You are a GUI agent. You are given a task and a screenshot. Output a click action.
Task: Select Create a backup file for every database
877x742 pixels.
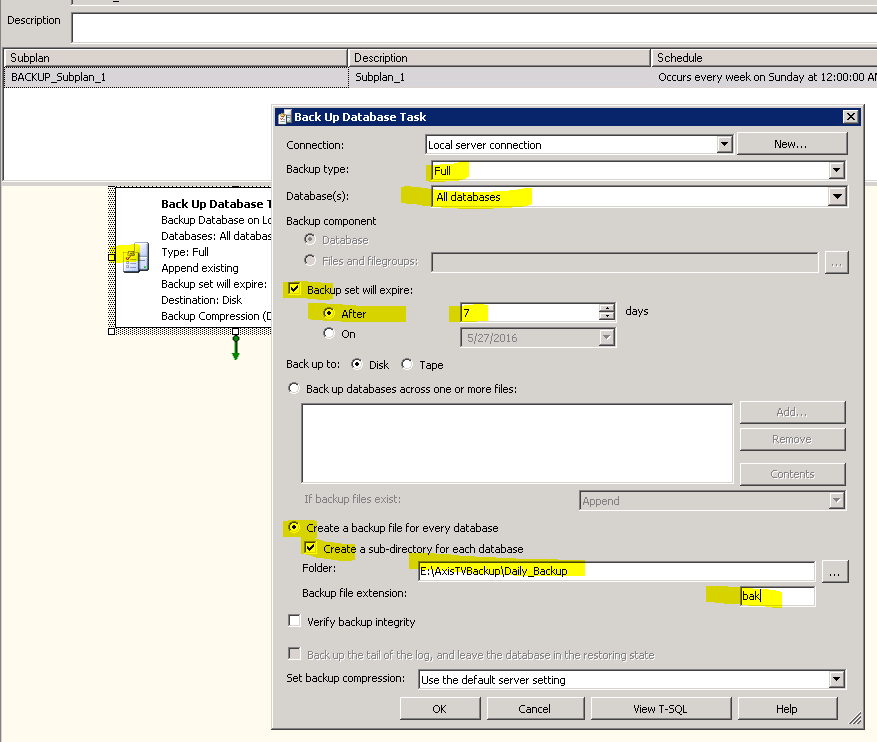[x=294, y=527]
